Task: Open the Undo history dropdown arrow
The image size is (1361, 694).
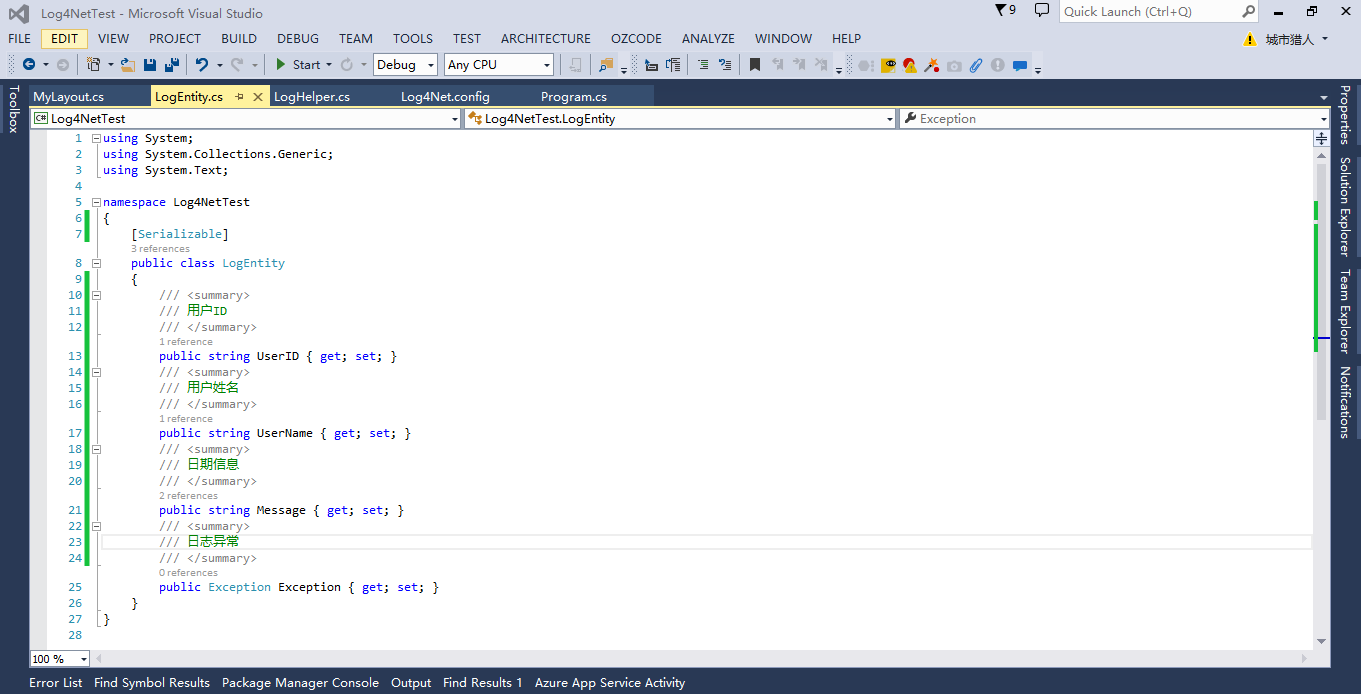Action: pos(219,65)
